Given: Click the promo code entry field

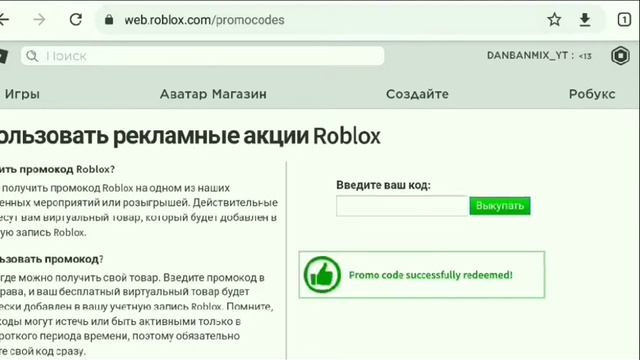Looking at the screenshot, I should point(402,206).
